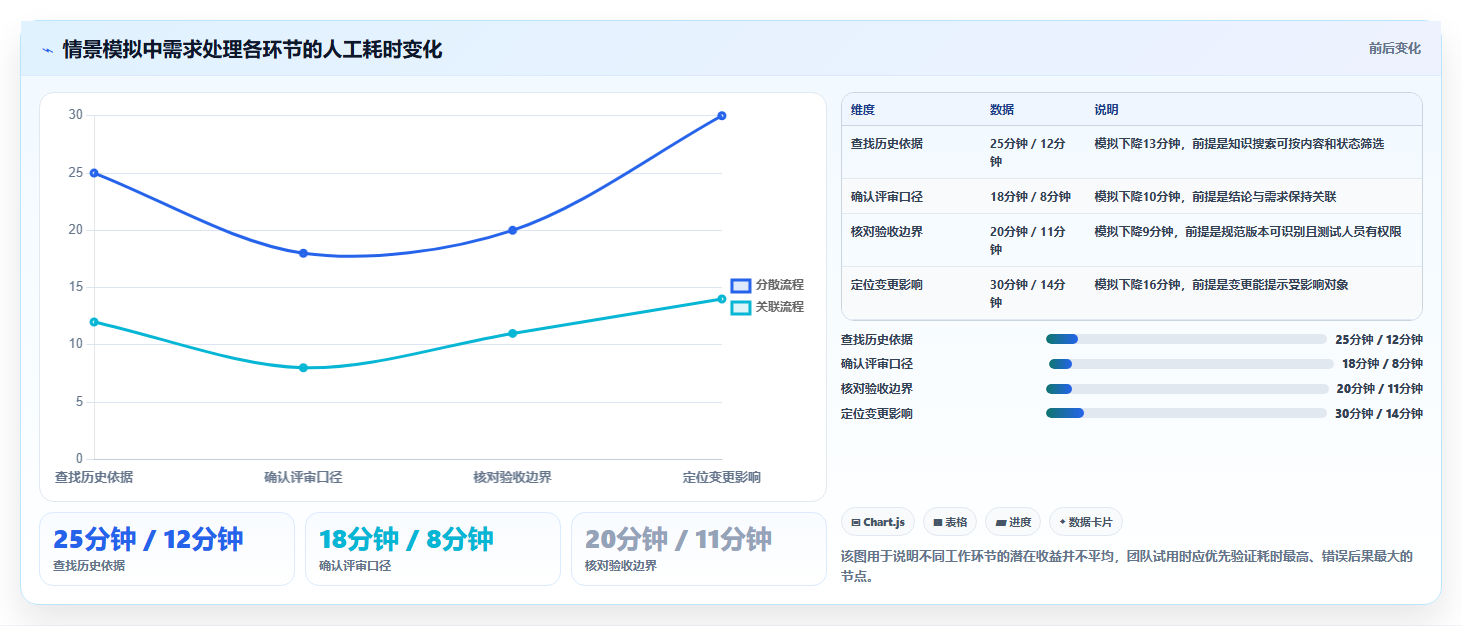Click the 表格 tag
1462x626 pixels.
pyautogui.click(x=950, y=522)
